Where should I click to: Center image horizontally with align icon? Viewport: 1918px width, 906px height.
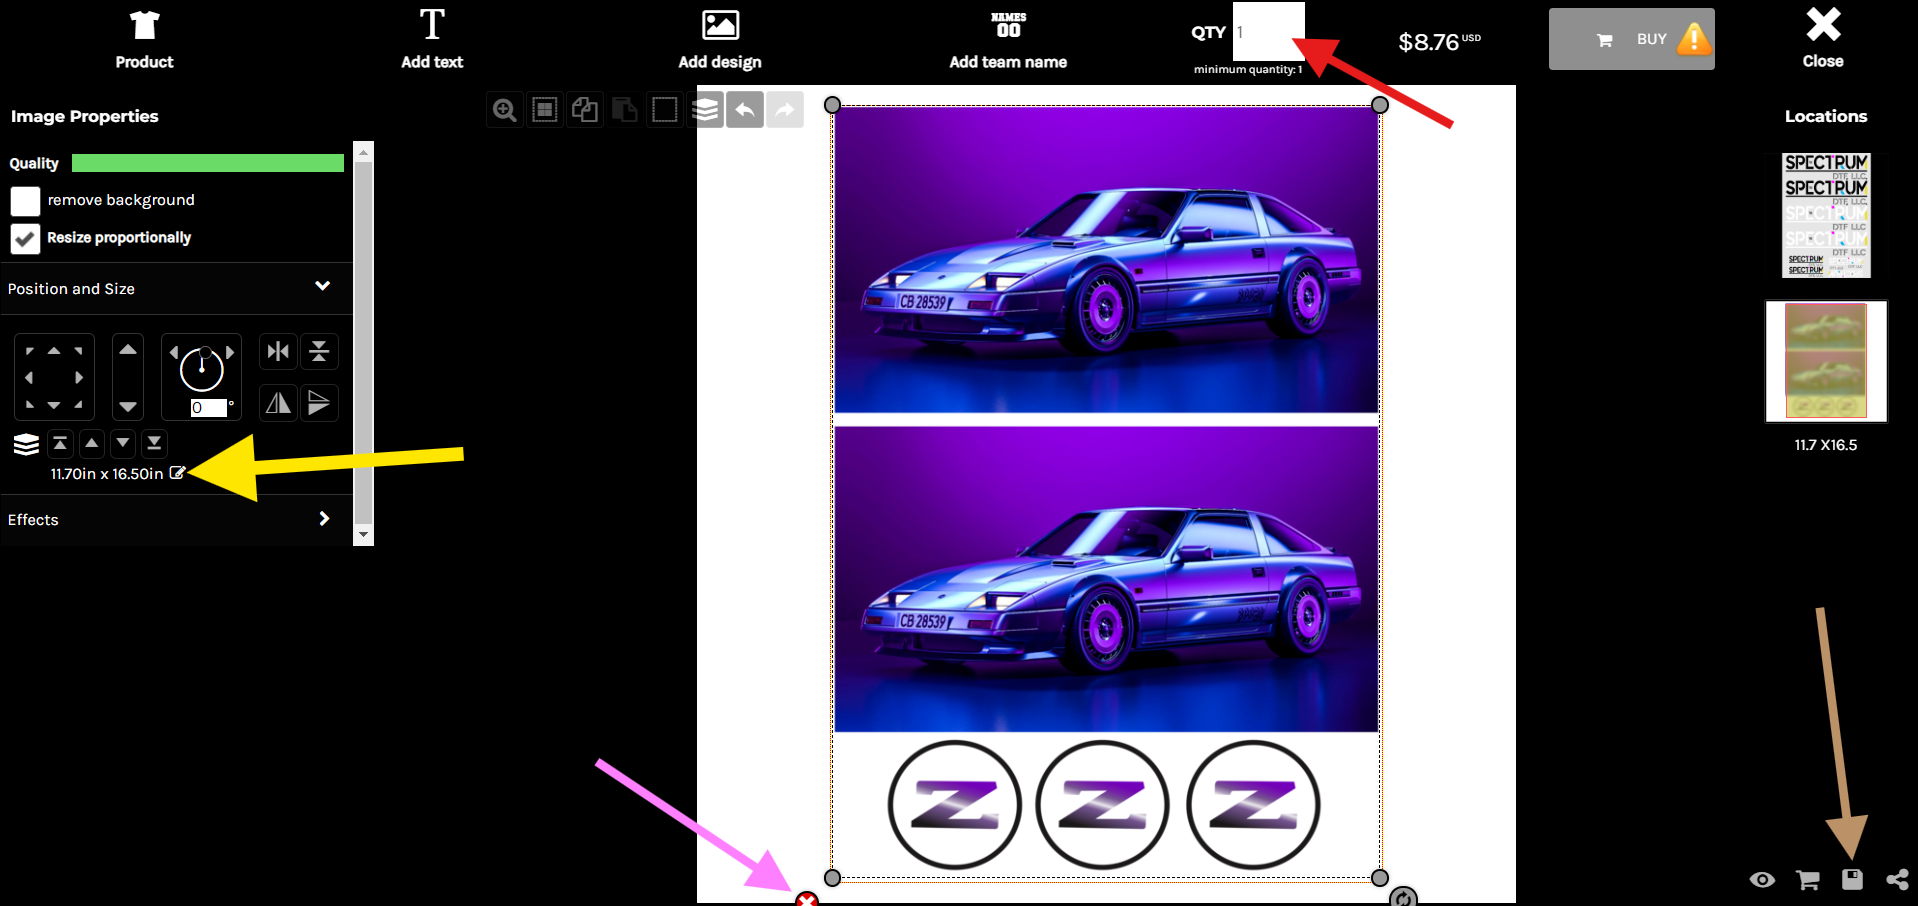tap(278, 352)
